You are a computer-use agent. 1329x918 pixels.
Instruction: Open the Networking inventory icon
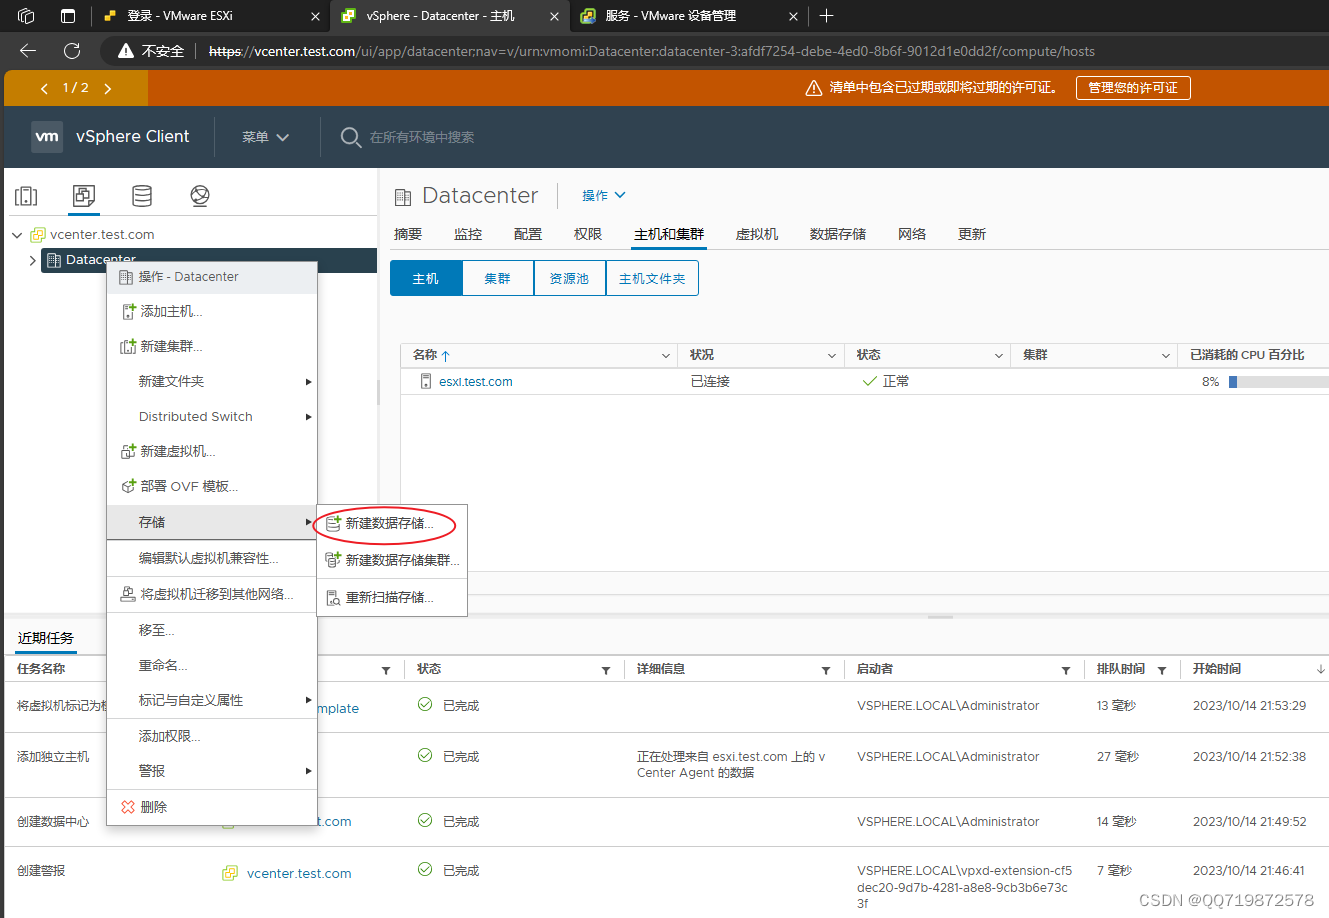[200, 196]
